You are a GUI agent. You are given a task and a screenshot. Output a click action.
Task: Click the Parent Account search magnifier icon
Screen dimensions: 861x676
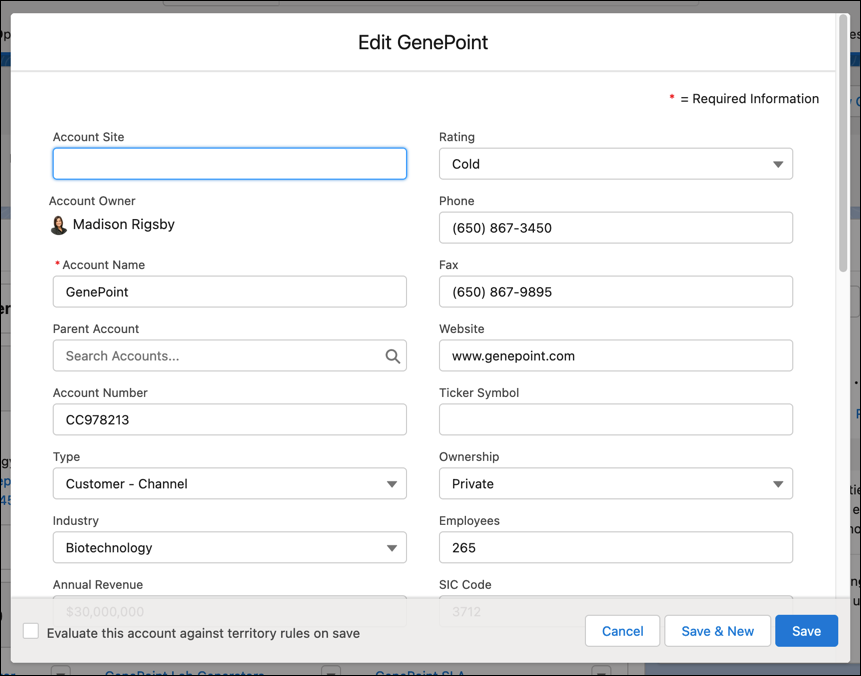[x=392, y=356]
